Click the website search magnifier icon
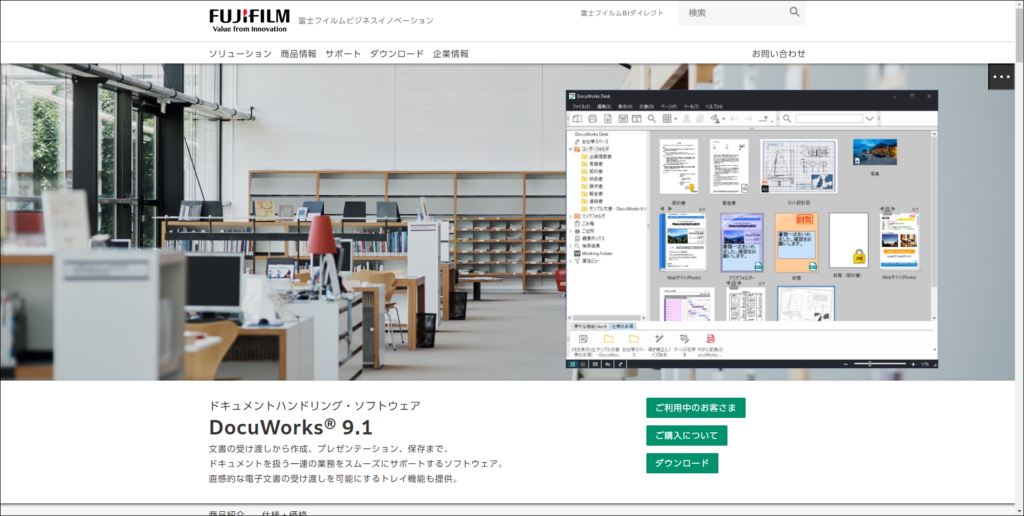Screen dimensions: 1024x516 tap(794, 12)
